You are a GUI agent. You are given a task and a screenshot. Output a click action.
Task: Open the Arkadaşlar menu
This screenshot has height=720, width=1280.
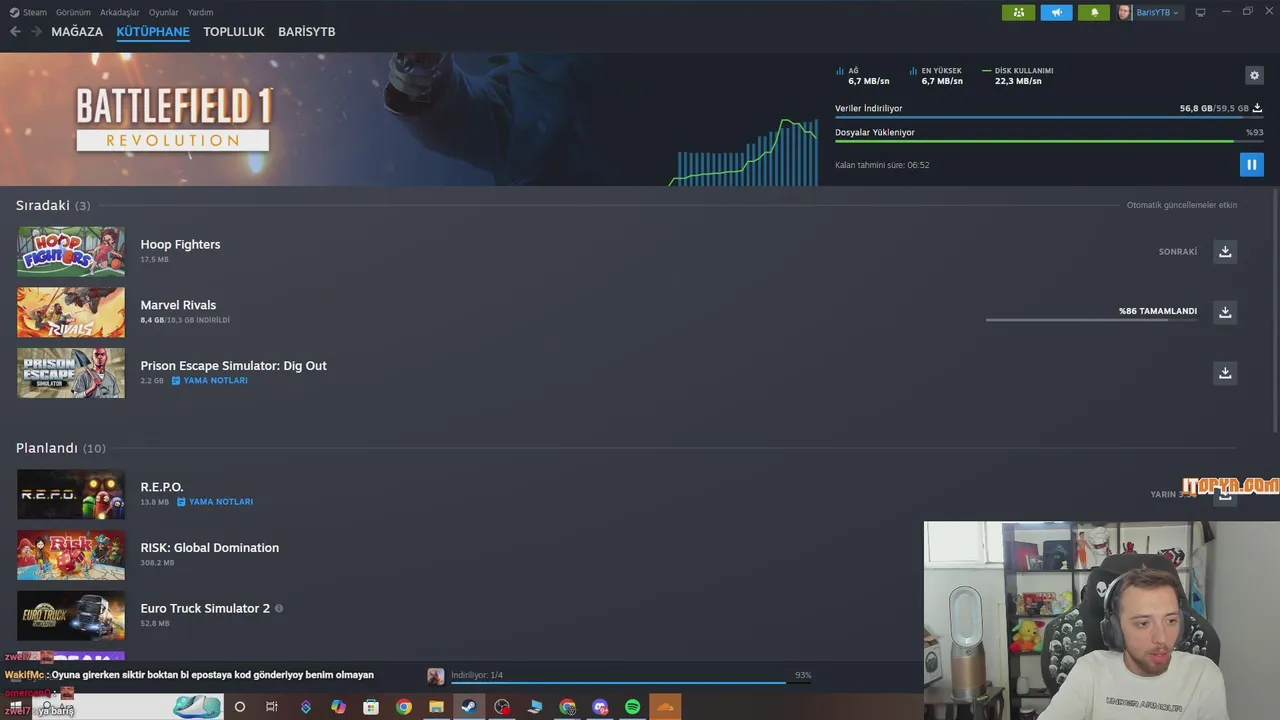[120, 12]
